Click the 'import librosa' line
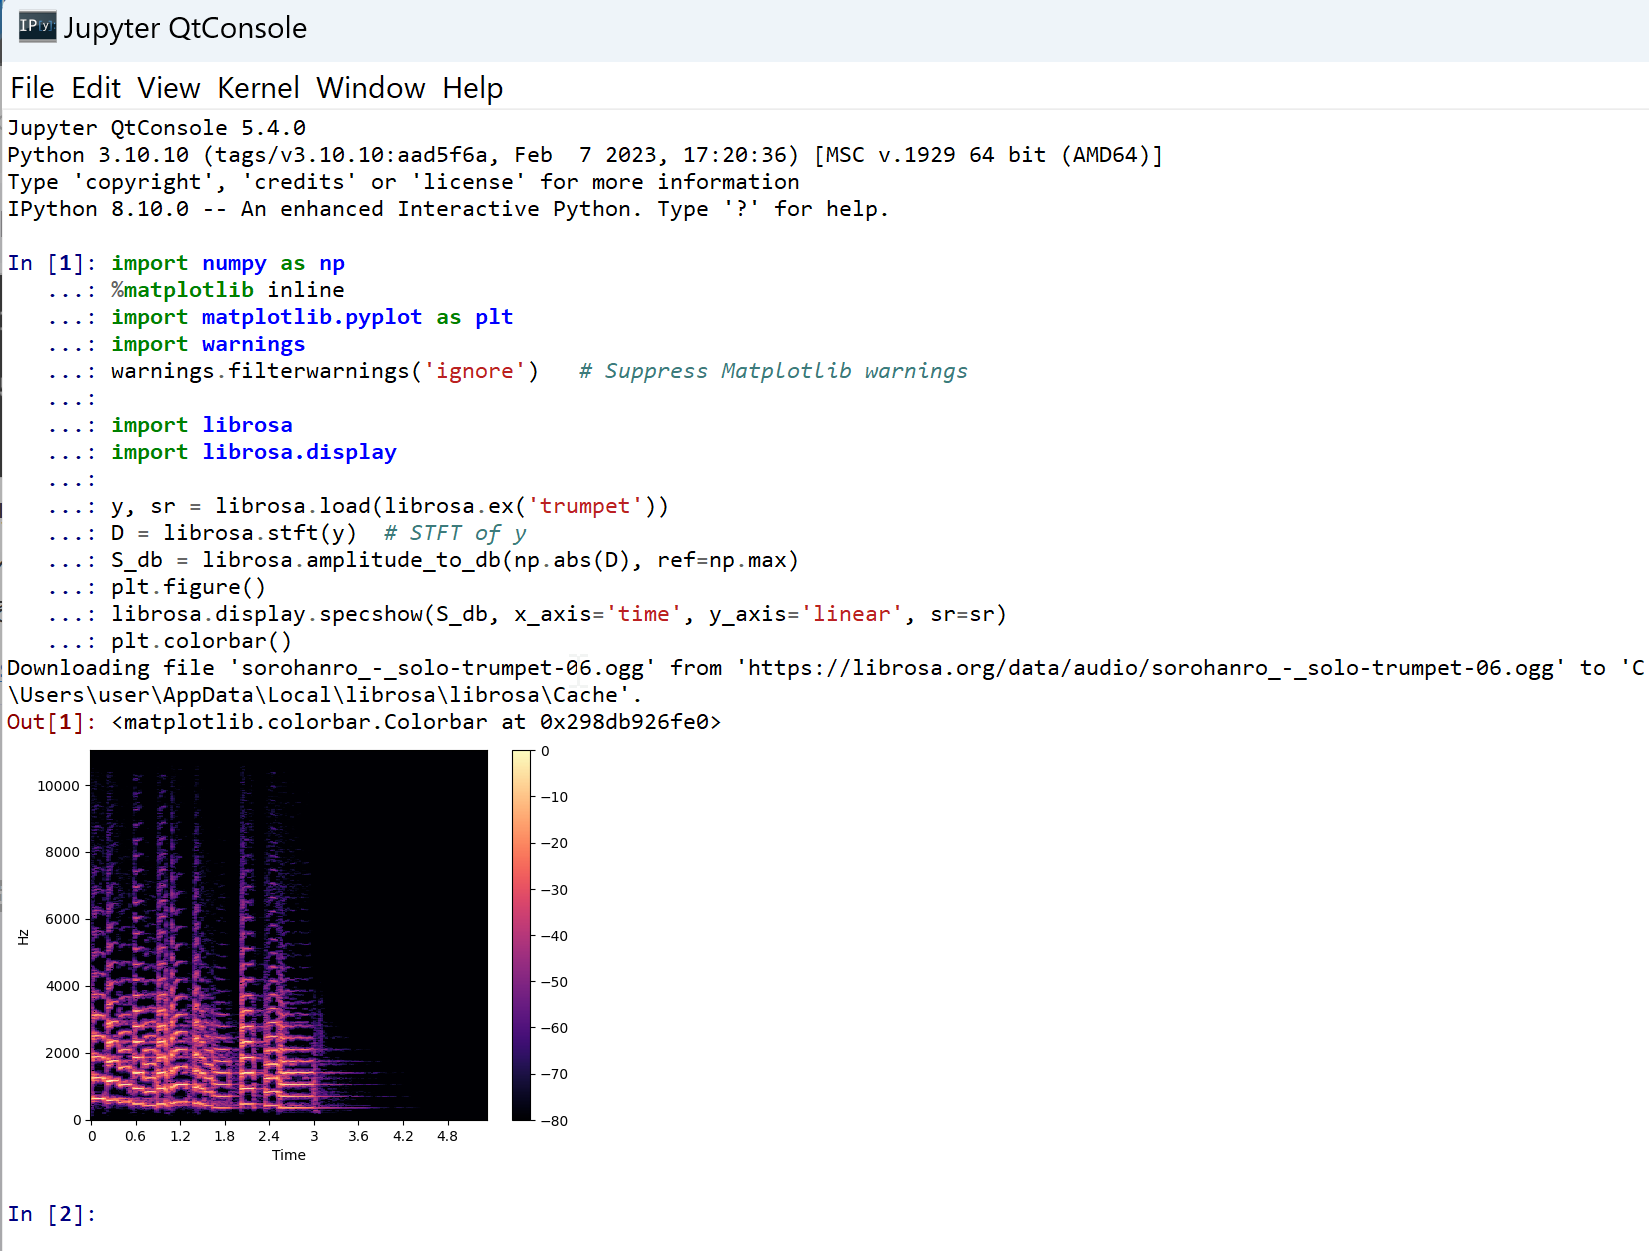 202,425
